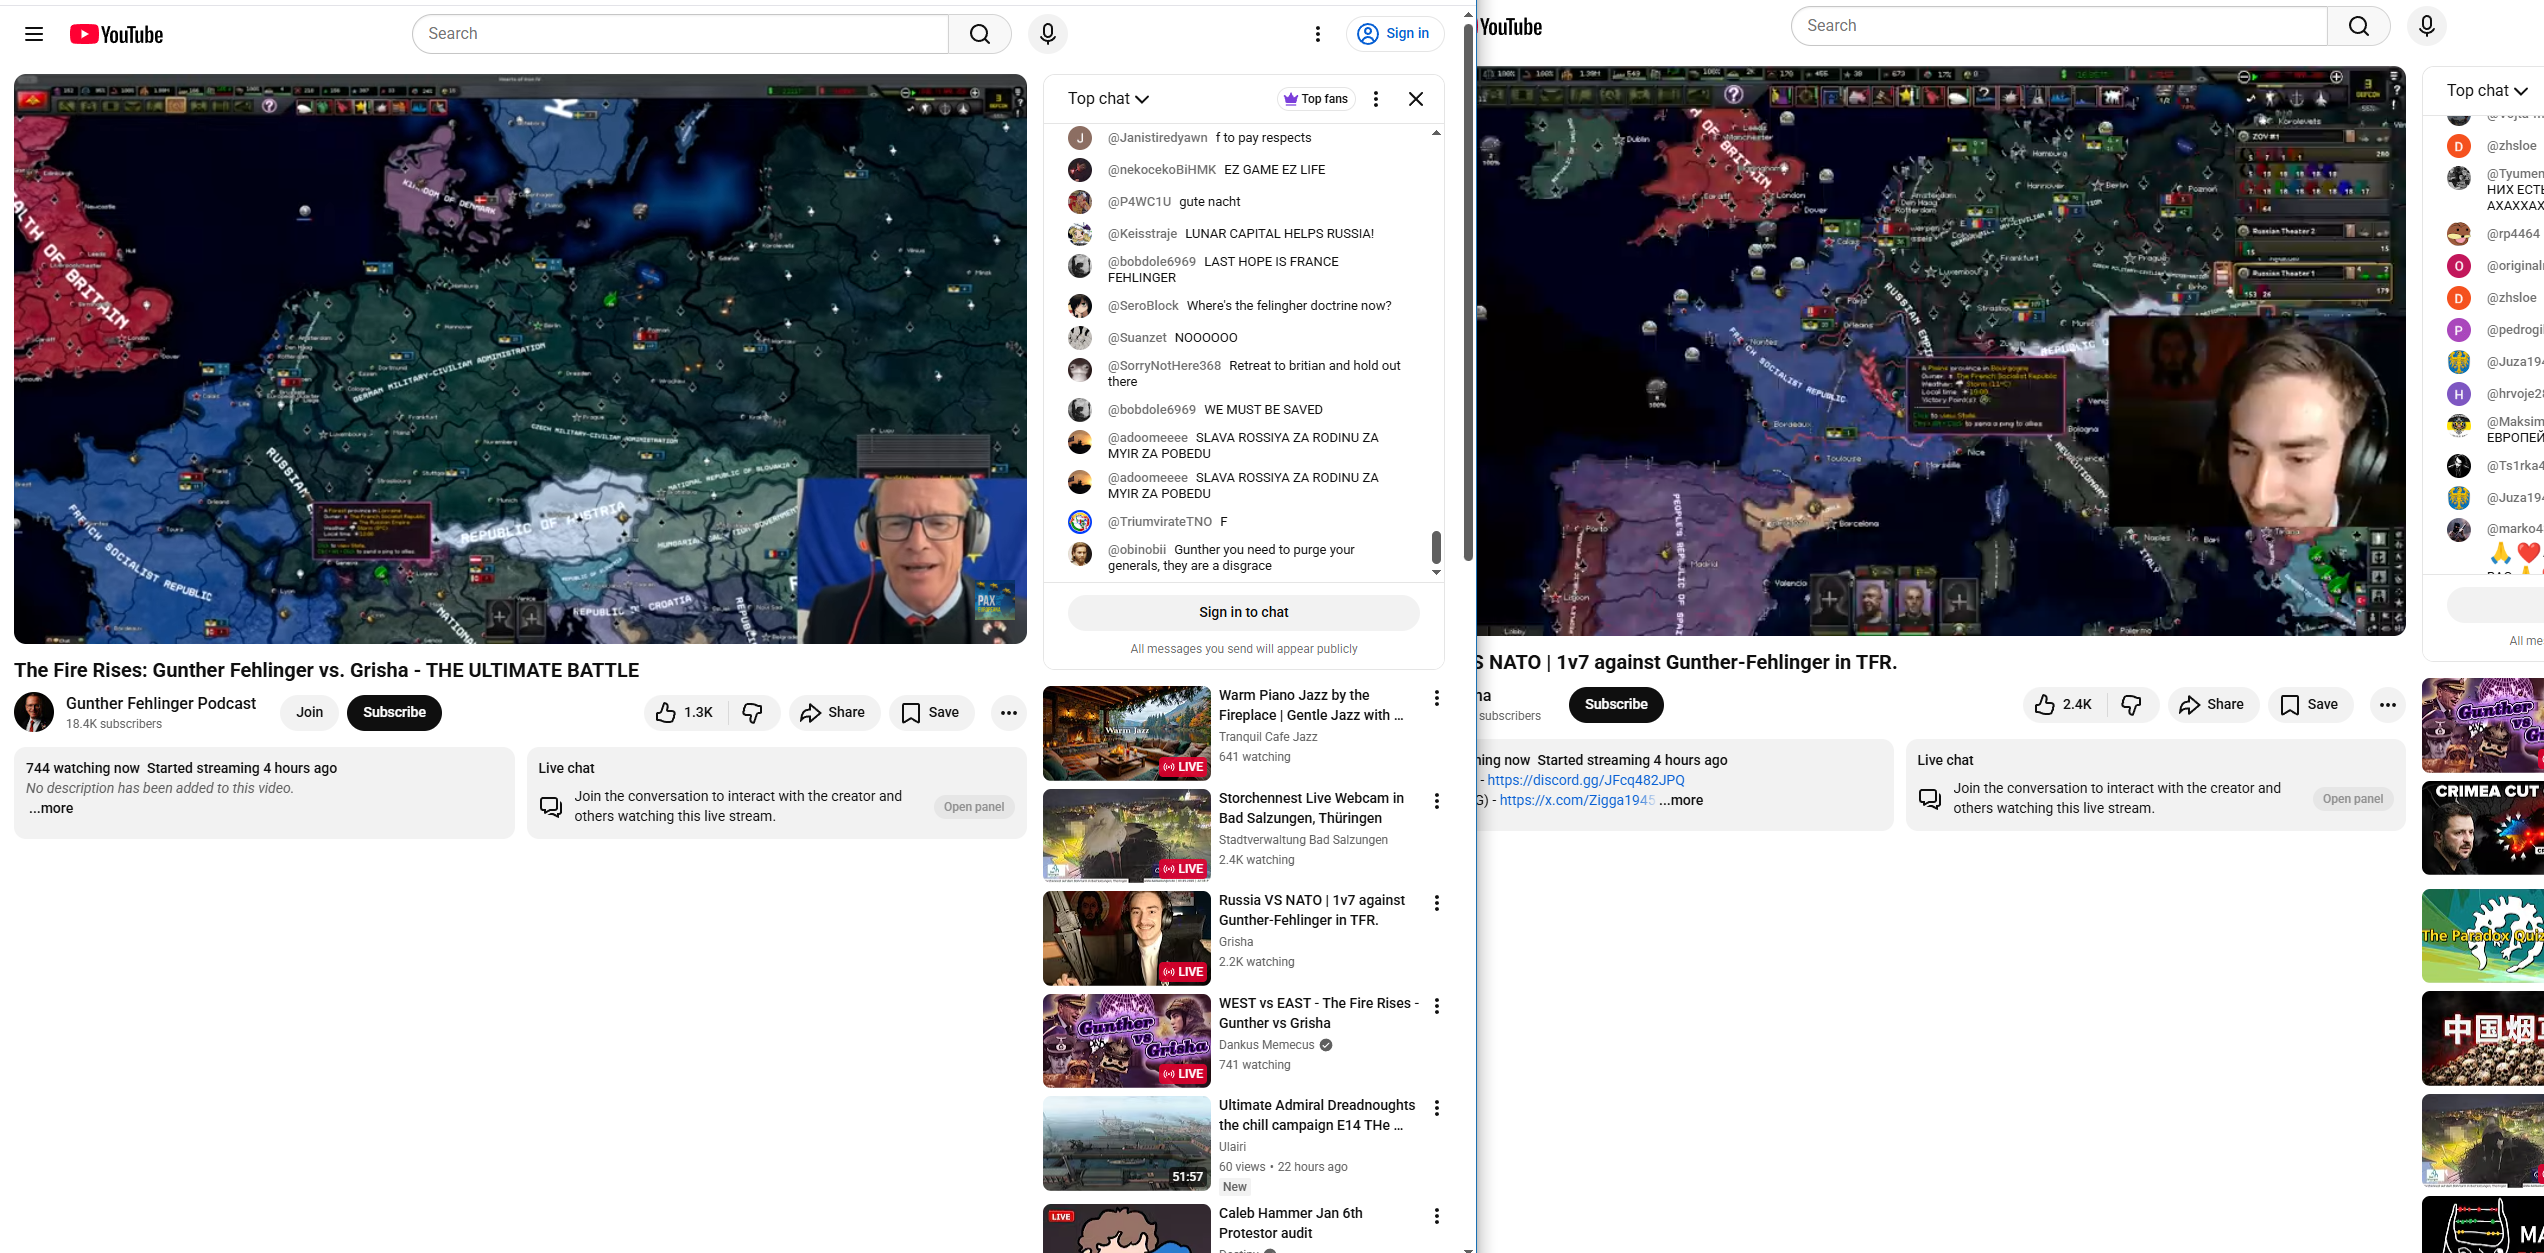Like the Gunther Fehlinger stream (1.3K)
The image size is (2544, 1253).
click(685, 712)
